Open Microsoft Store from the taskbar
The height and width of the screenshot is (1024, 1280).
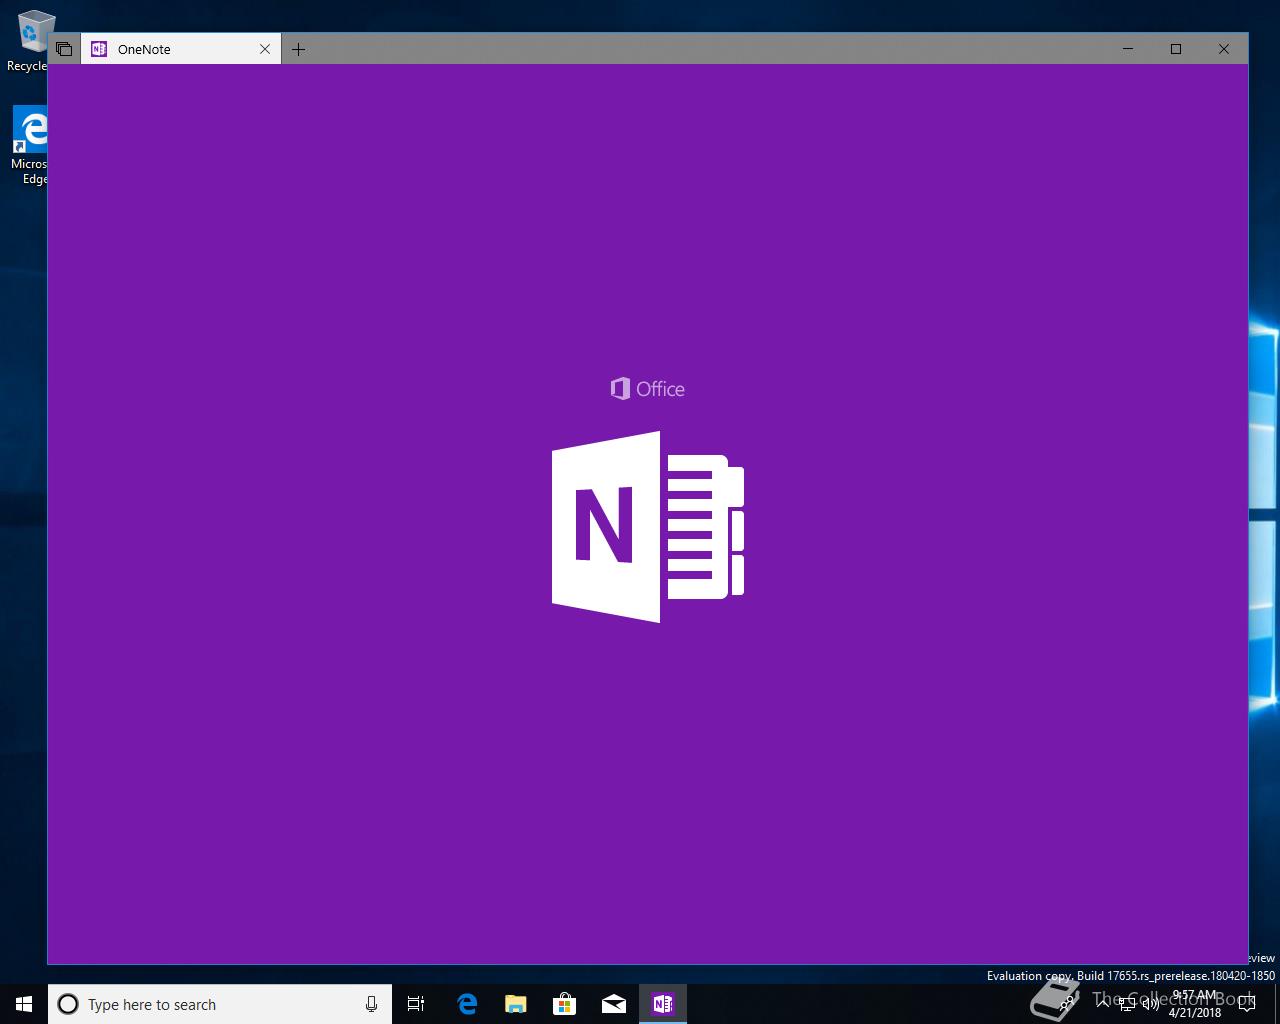(x=565, y=1004)
